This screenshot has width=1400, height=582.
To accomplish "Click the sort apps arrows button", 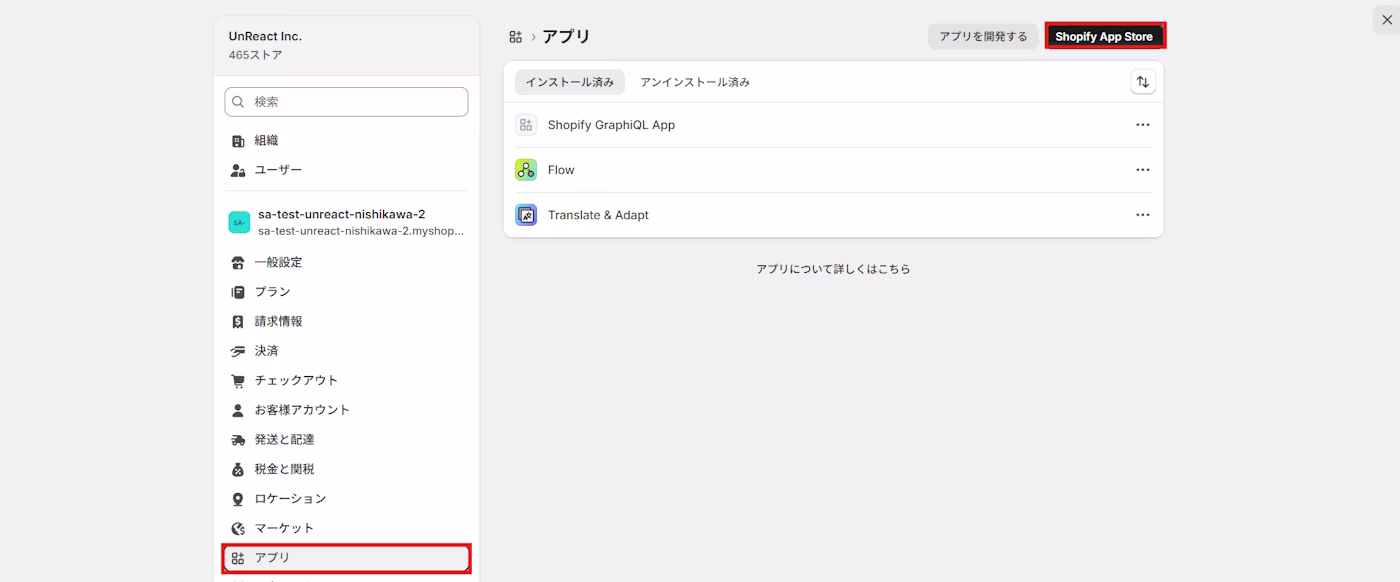I will [1143, 82].
